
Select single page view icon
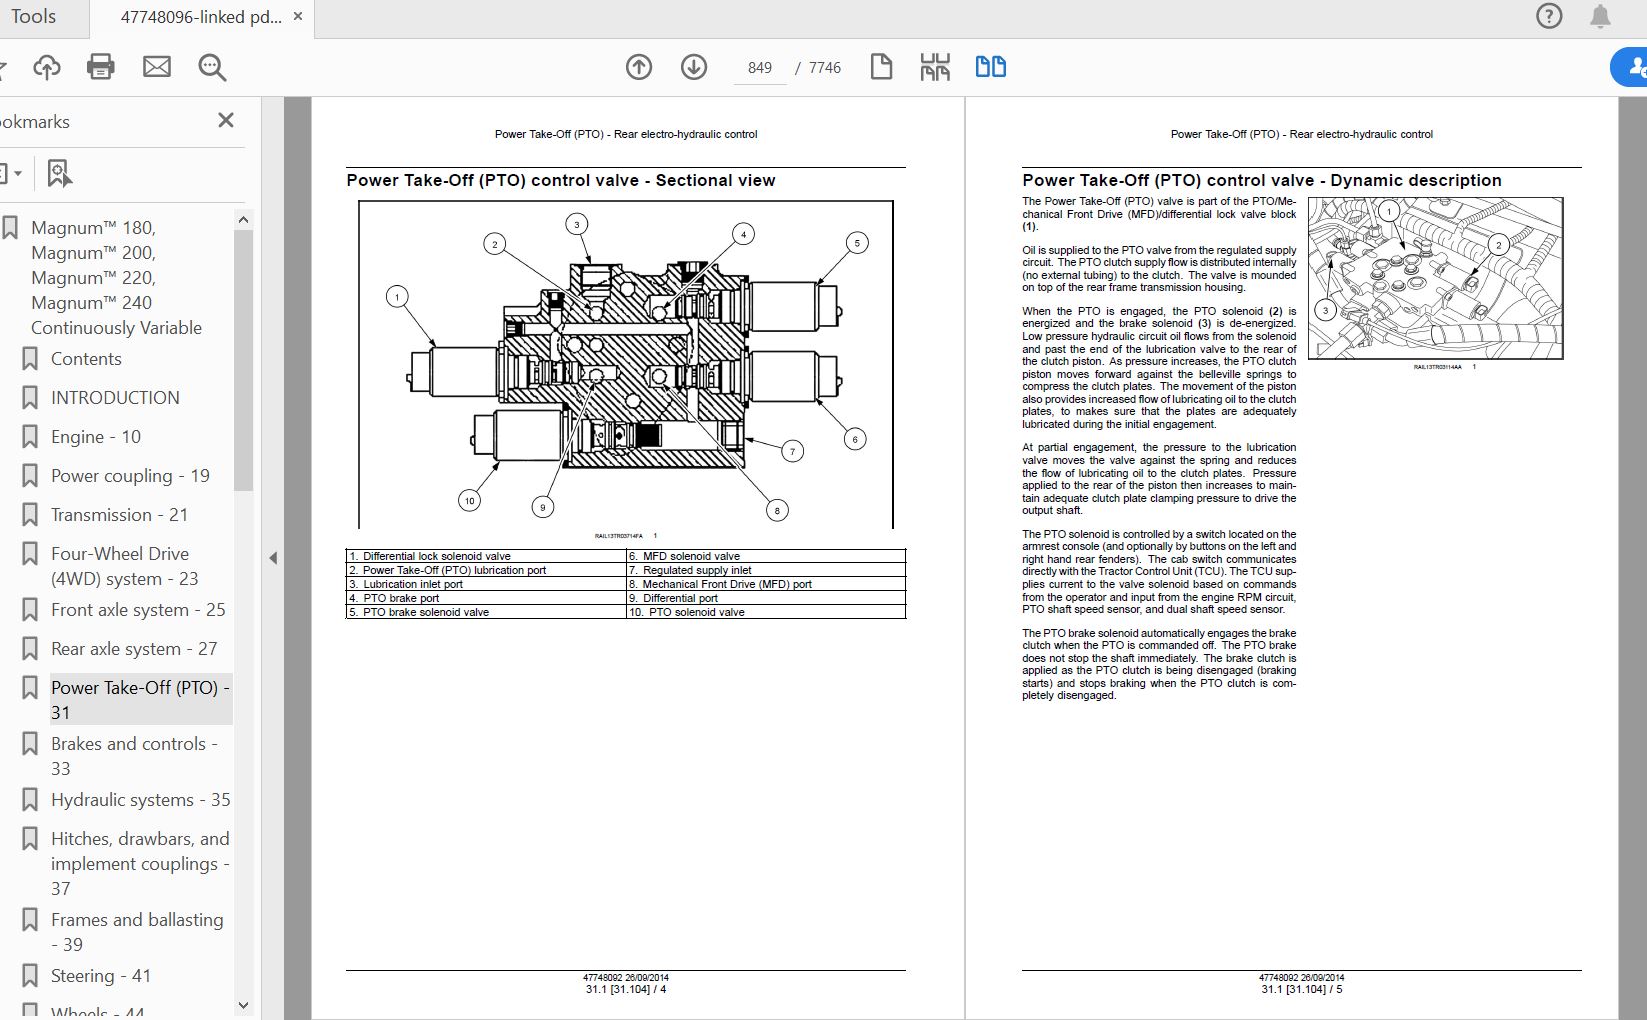tap(881, 68)
